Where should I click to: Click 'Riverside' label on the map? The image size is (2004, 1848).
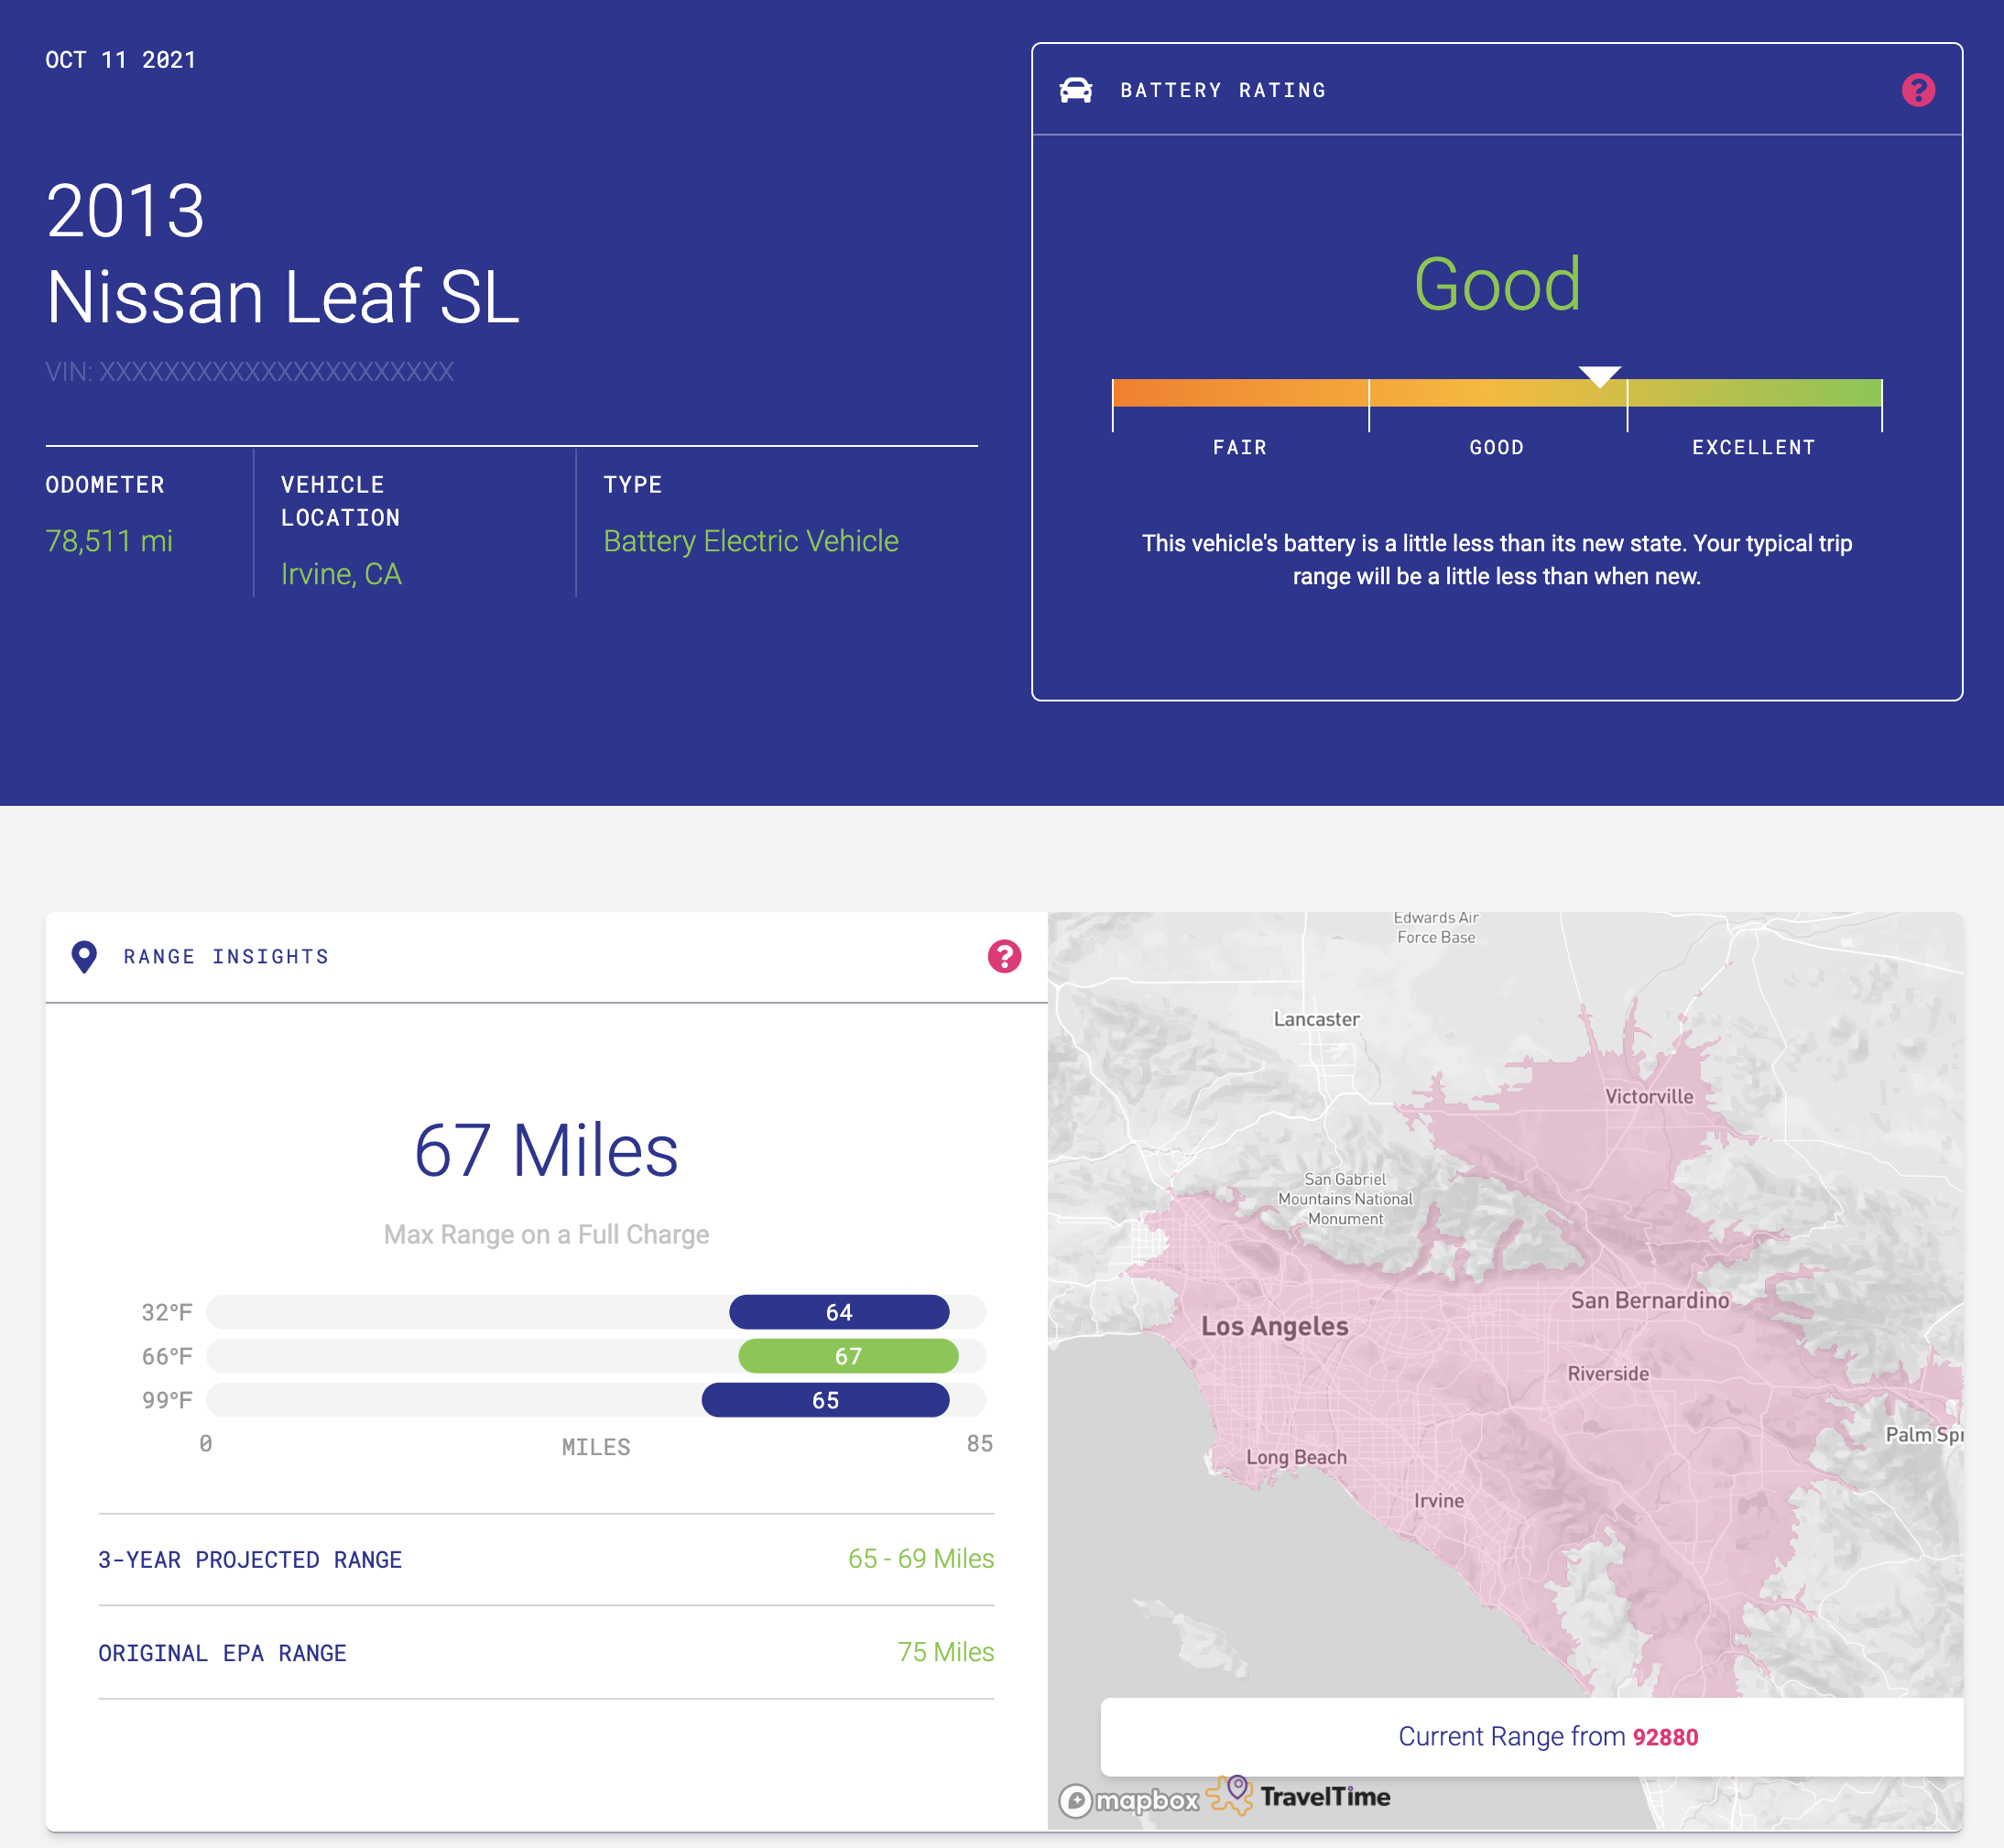(1608, 1373)
